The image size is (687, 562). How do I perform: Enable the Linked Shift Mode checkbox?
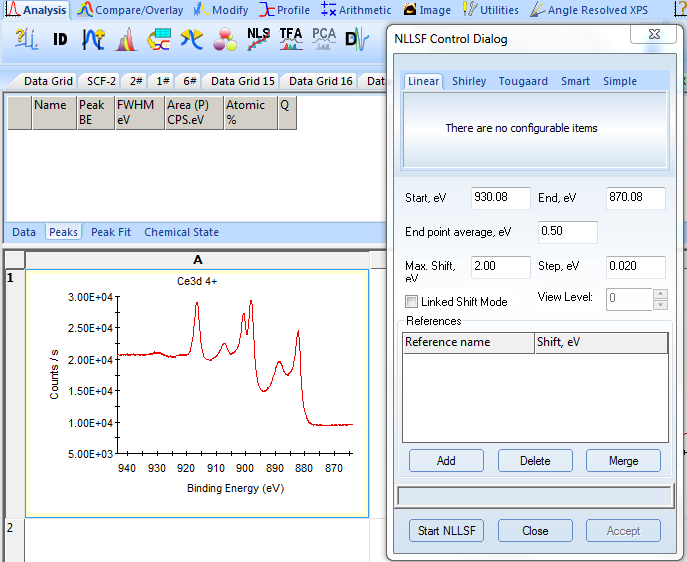[x=412, y=302]
